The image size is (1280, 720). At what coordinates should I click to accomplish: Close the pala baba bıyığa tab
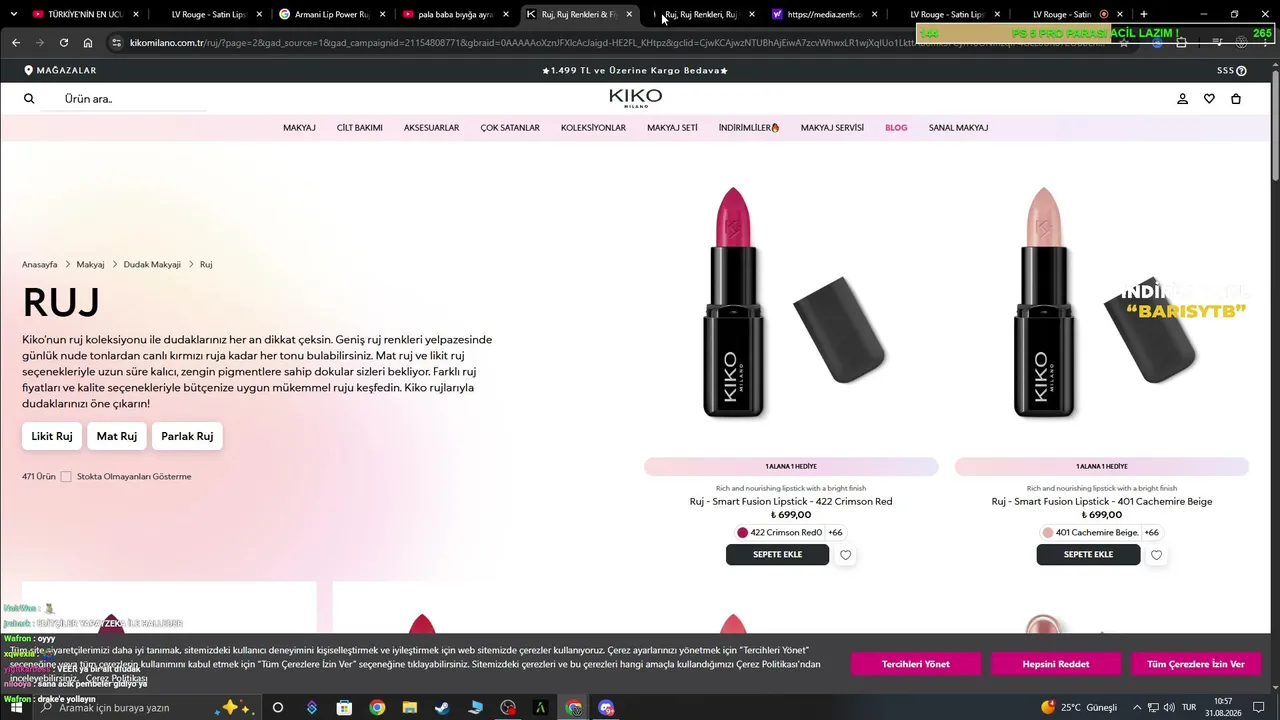click(506, 14)
